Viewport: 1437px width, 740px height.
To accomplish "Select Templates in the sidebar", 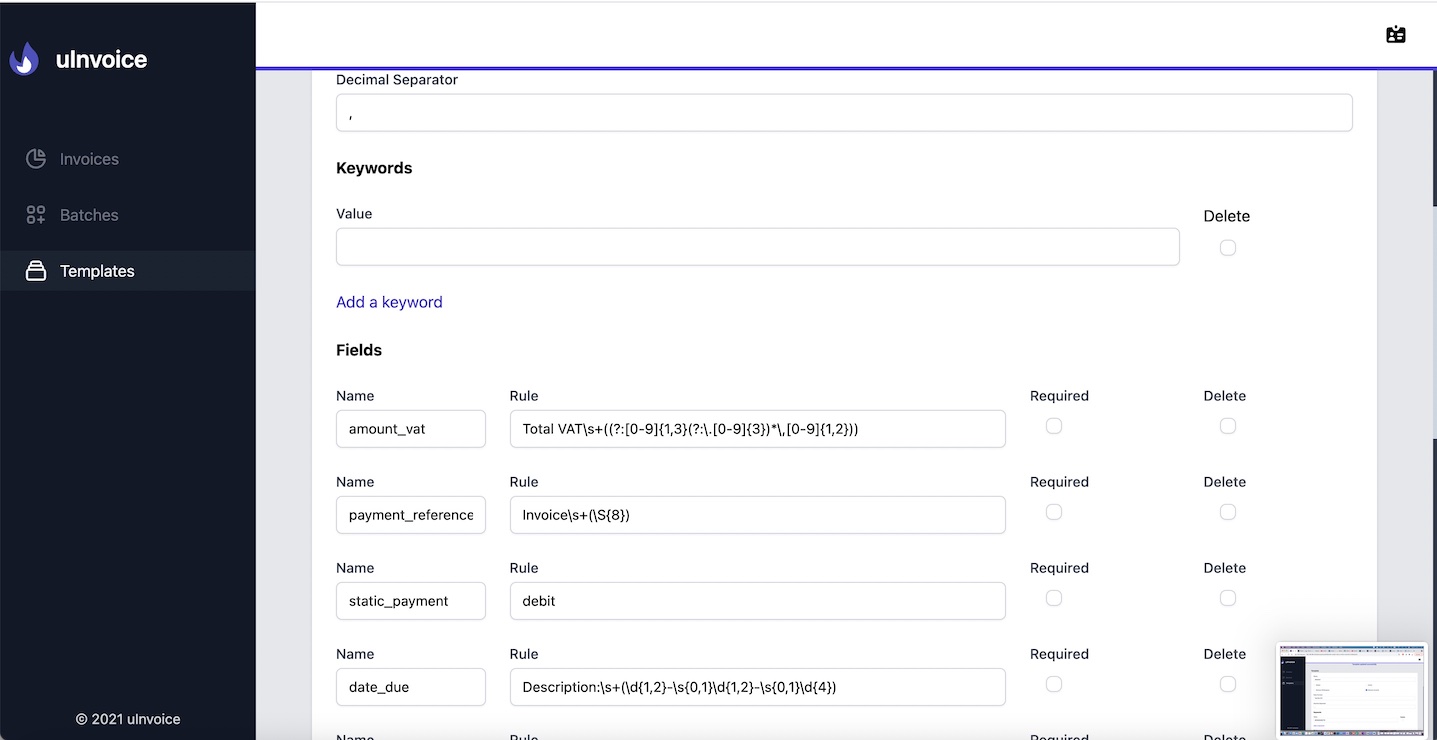I will tap(97, 271).
